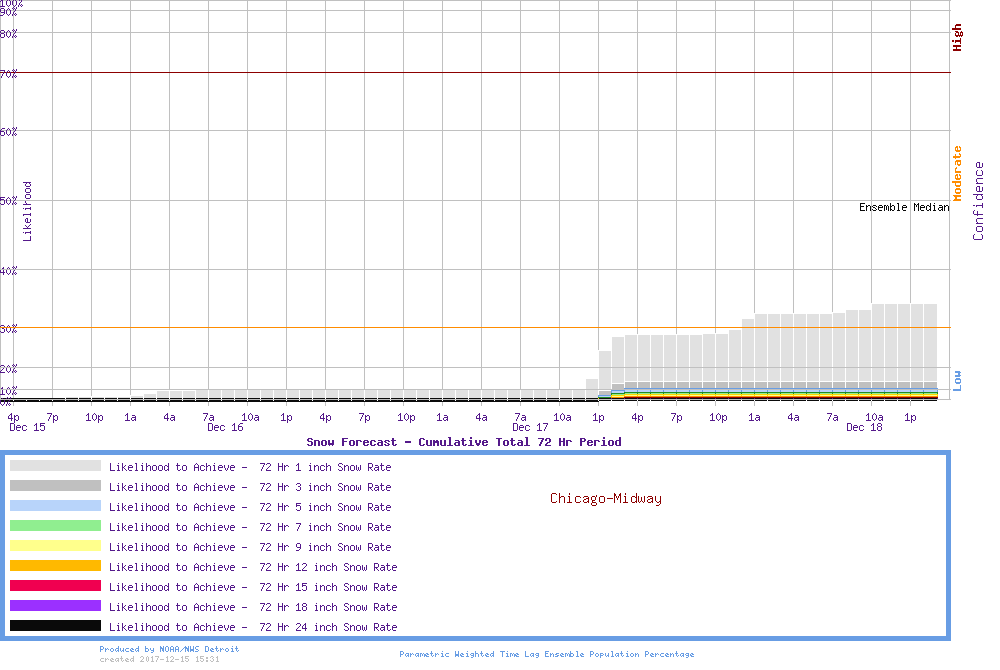Viewport: 1000px width, 670px height.
Task: Click the Produced by NOAA/NWS Detroit credit
Action: [x=169, y=649]
